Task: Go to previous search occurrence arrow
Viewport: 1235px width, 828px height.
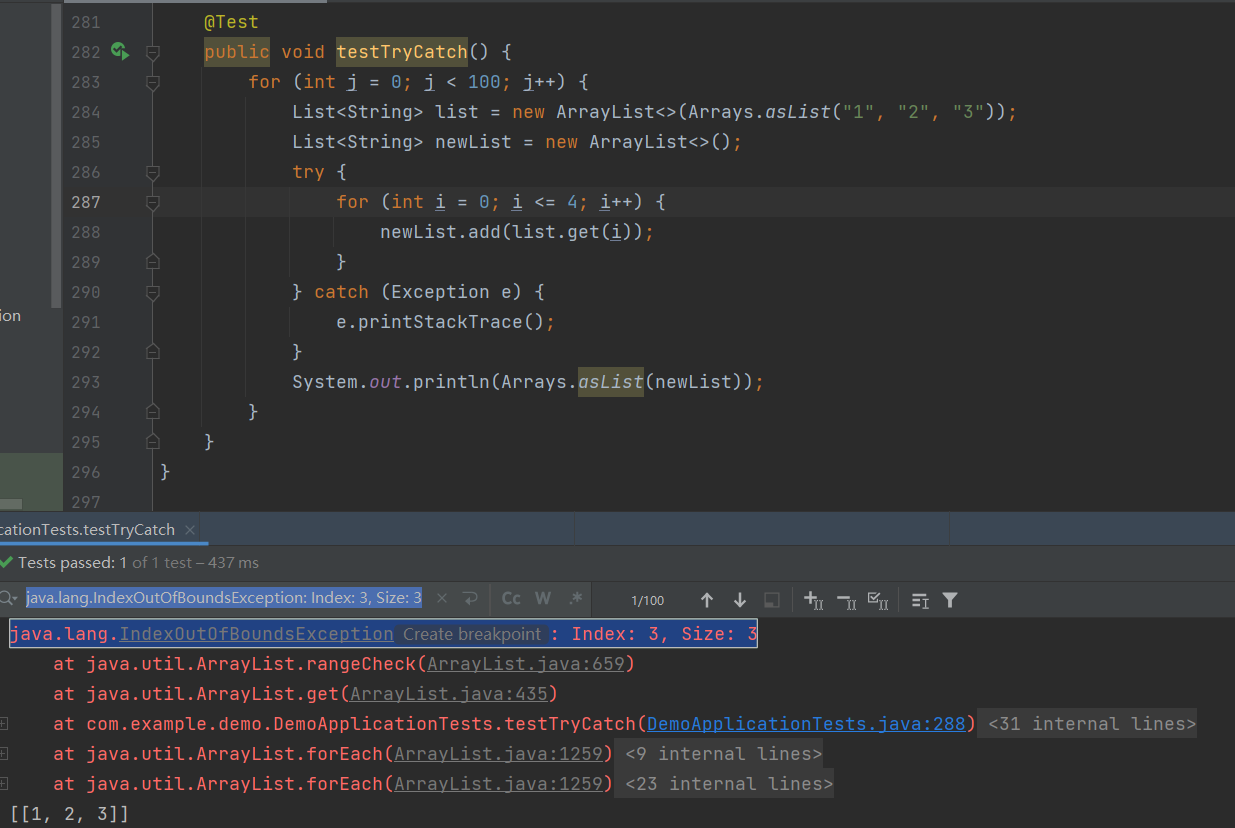Action: [707, 600]
